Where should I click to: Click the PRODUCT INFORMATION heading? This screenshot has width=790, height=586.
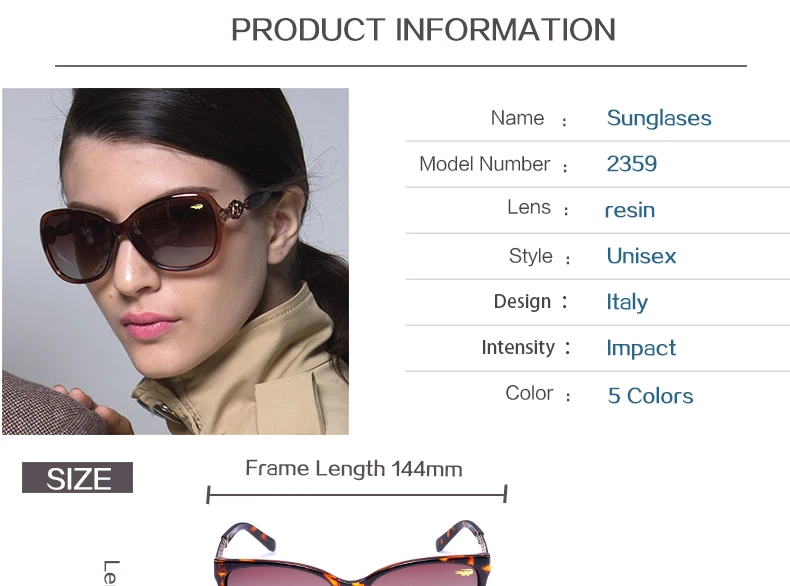point(423,30)
